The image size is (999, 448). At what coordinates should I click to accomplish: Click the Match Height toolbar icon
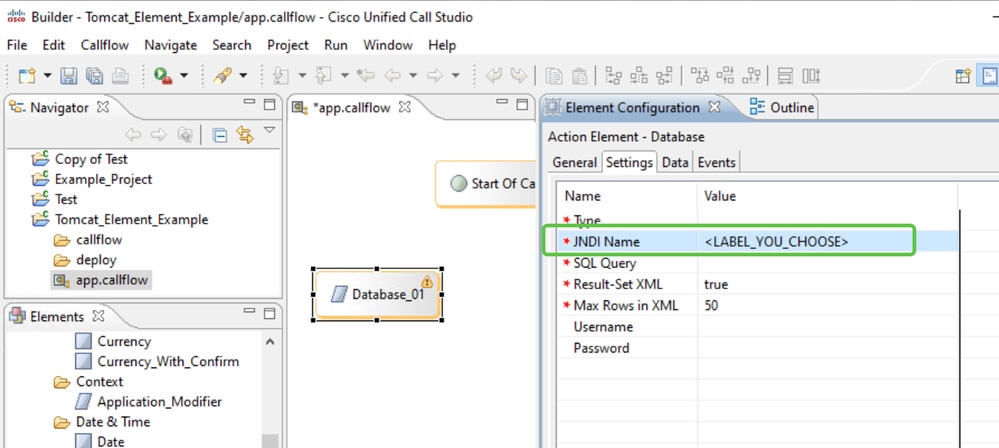(x=810, y=76)
